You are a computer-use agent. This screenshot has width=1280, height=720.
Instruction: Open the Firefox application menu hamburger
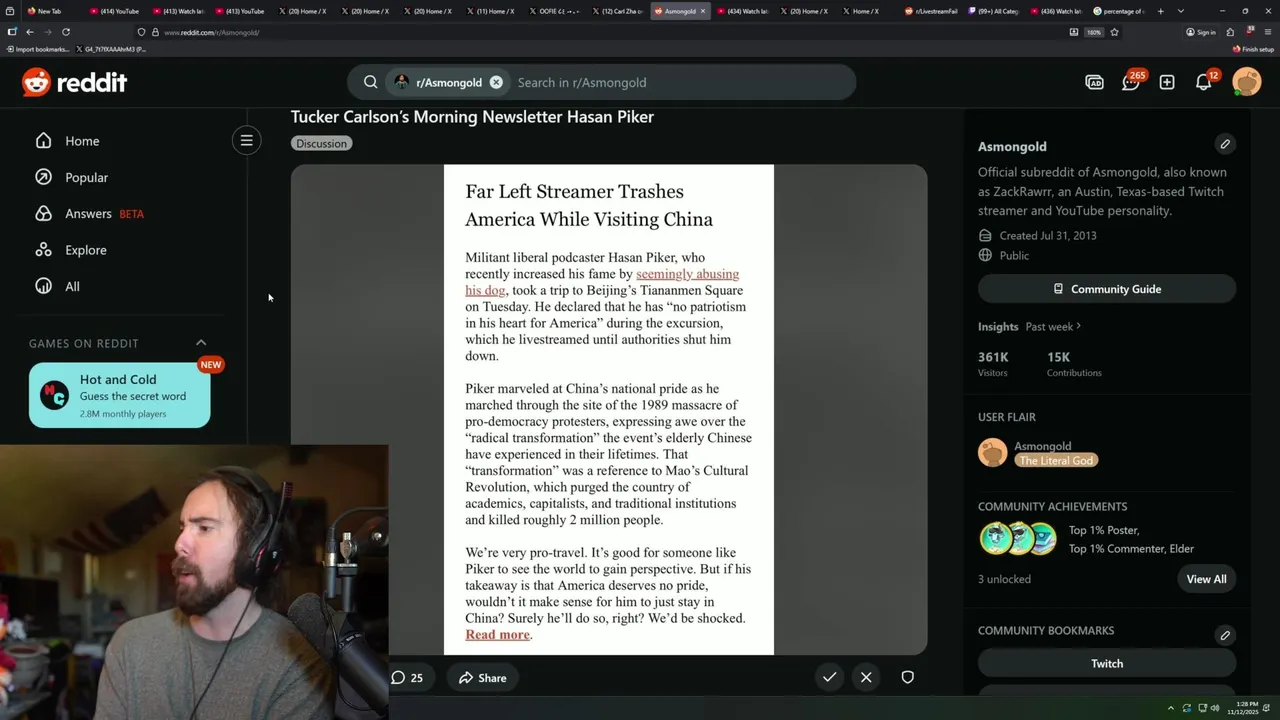point(1268,32)
